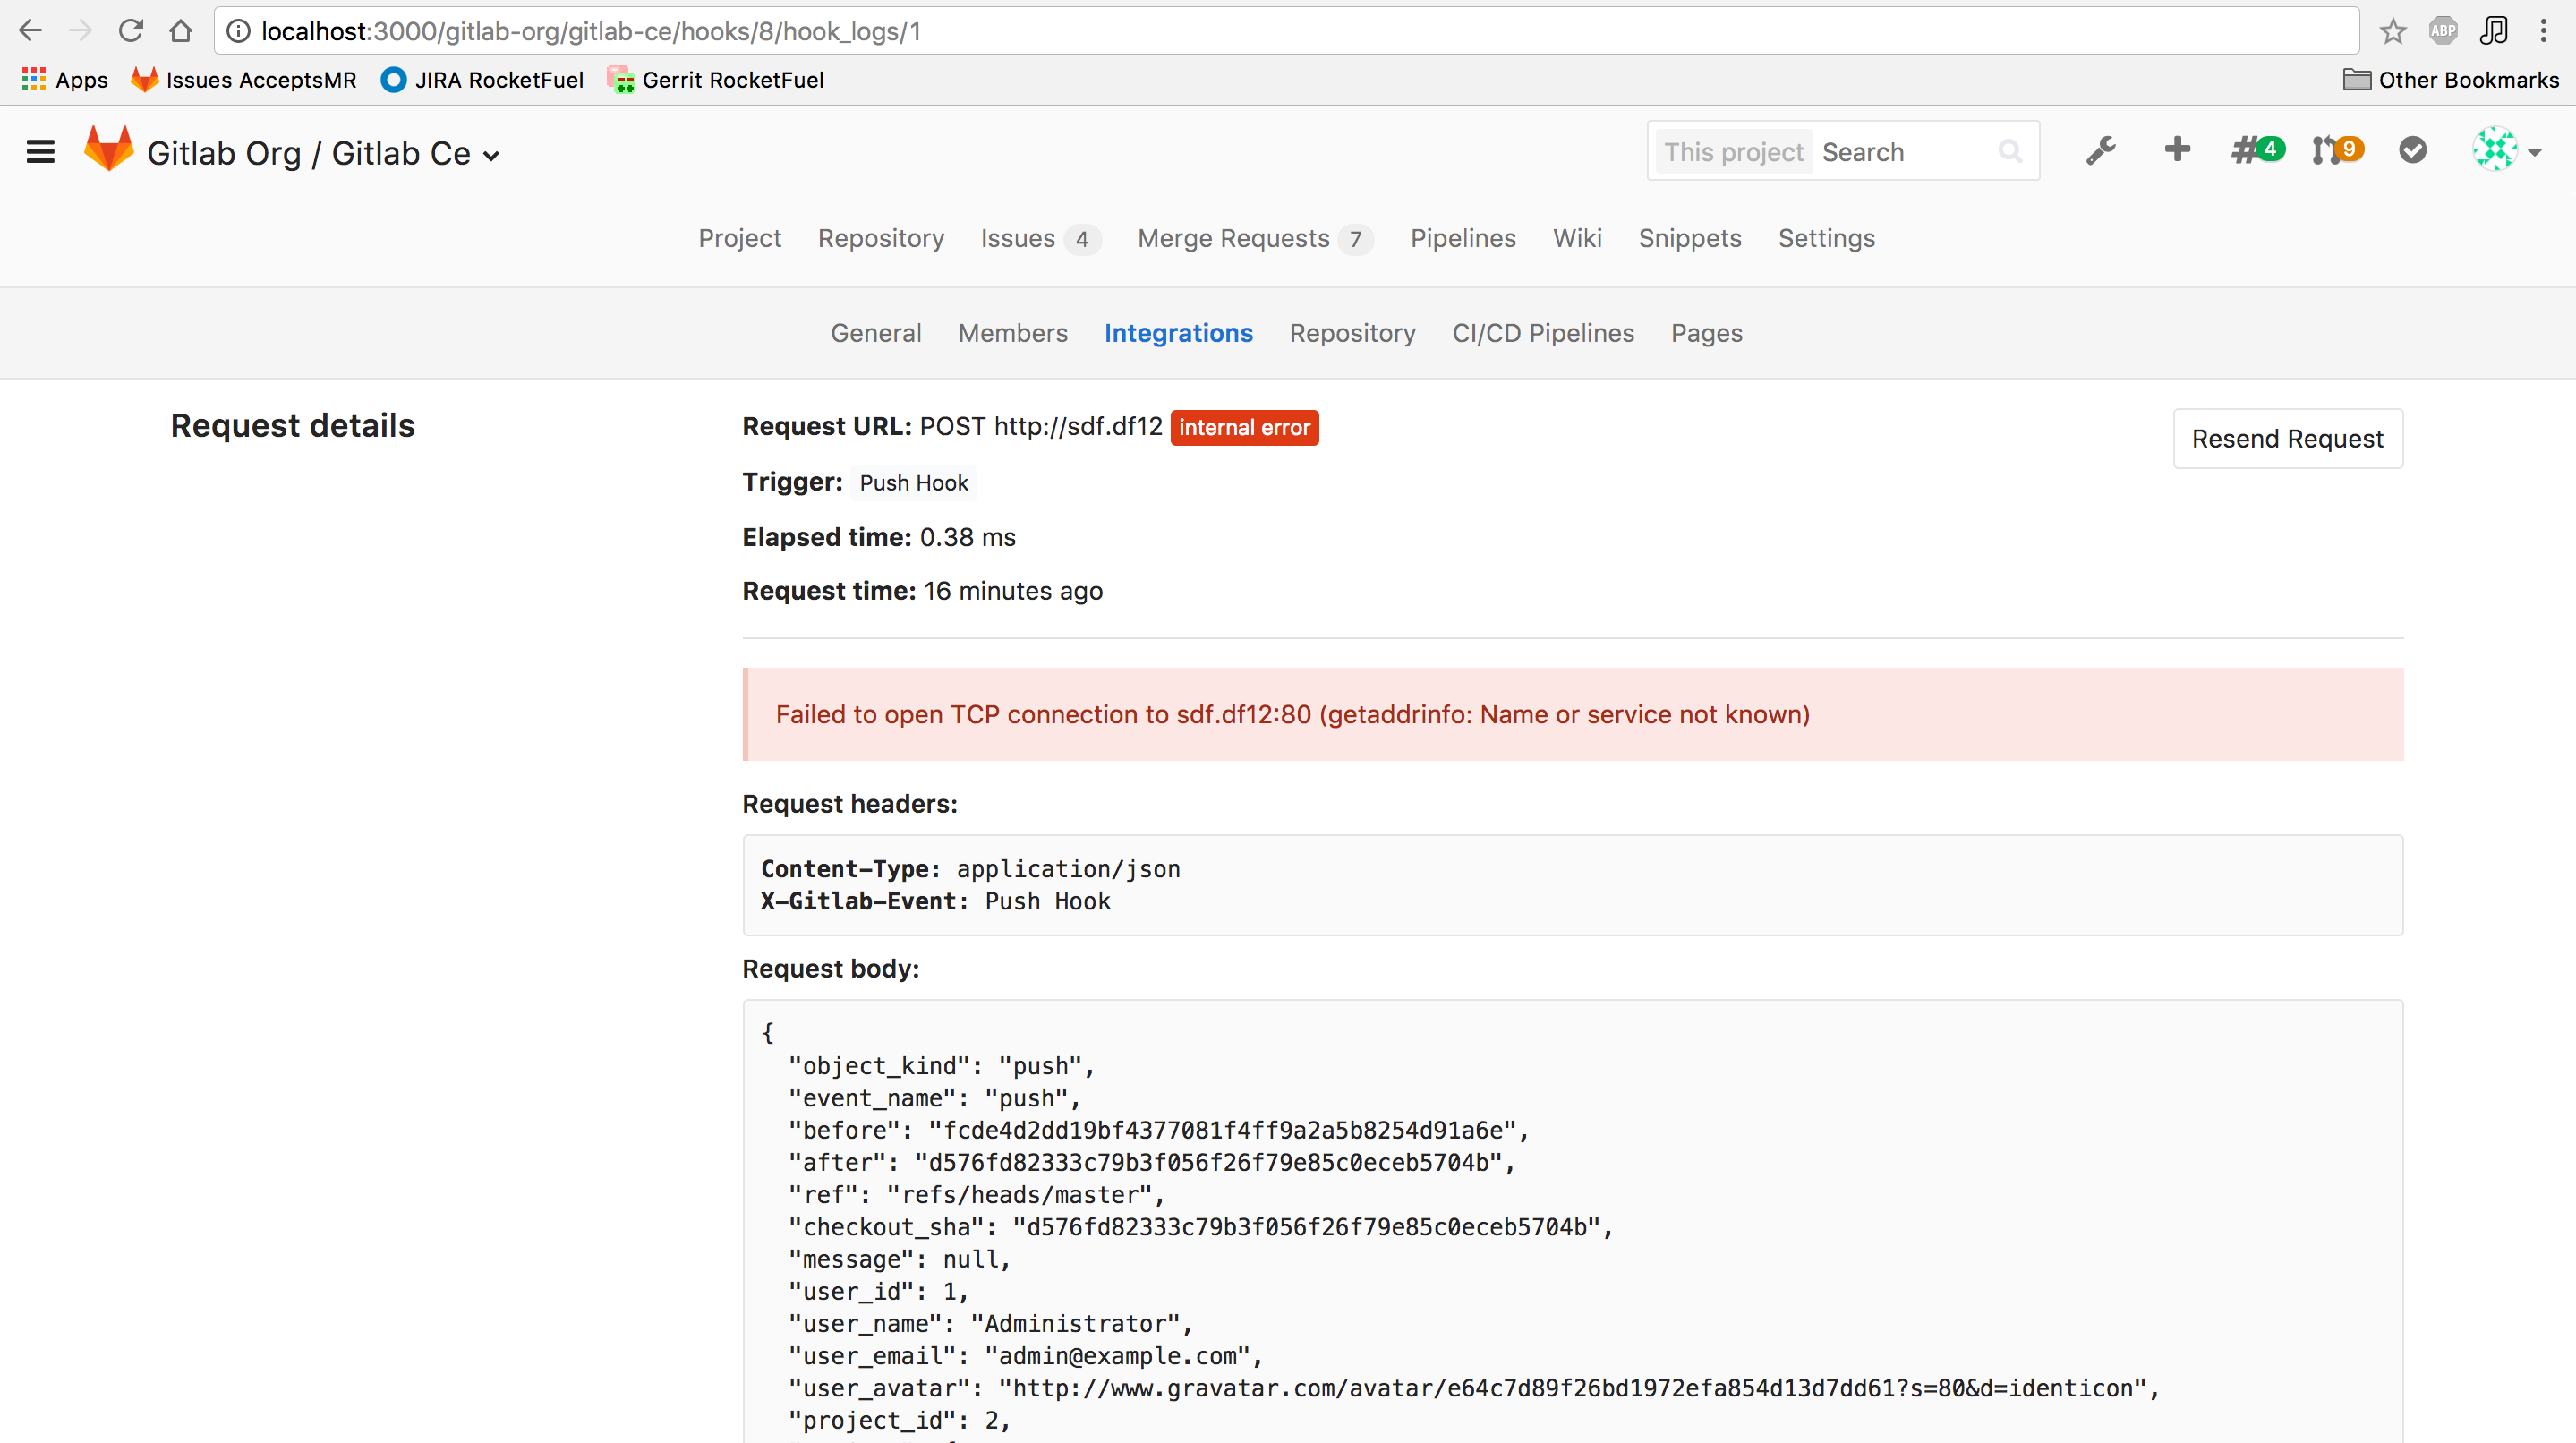Click the GitLab fox logo
Screen dimensions: 2576x1443
(108, 150)
